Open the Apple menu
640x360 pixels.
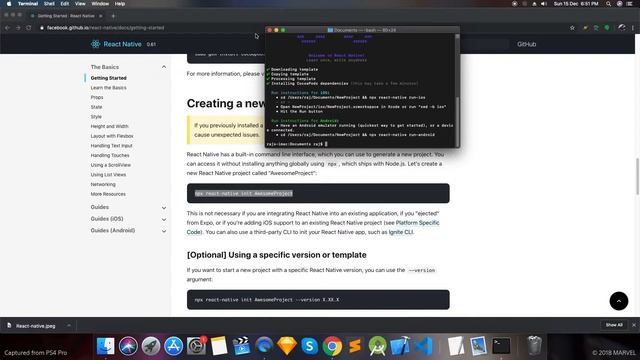coord(9,4)
